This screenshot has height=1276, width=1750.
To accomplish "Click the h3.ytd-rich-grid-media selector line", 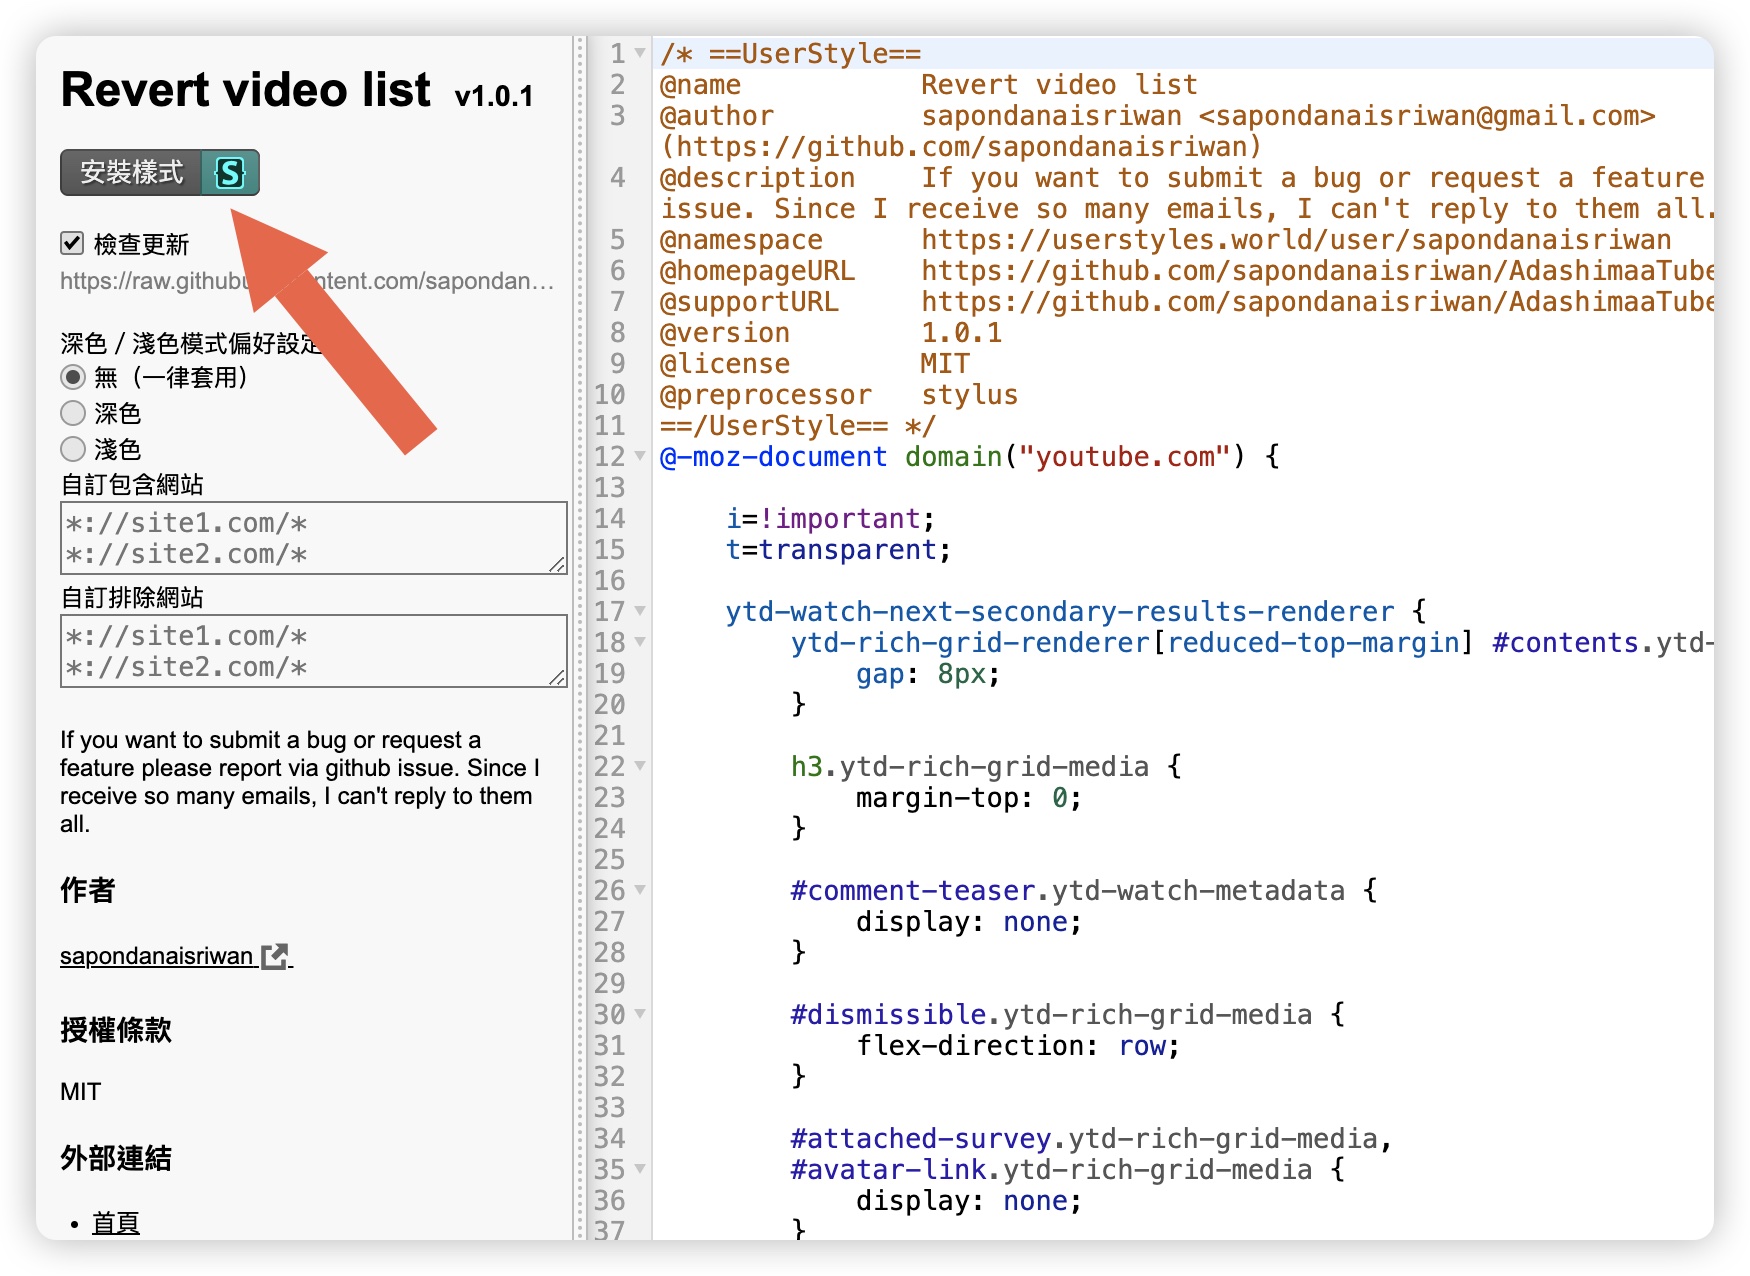I will [x=985, y=767].
